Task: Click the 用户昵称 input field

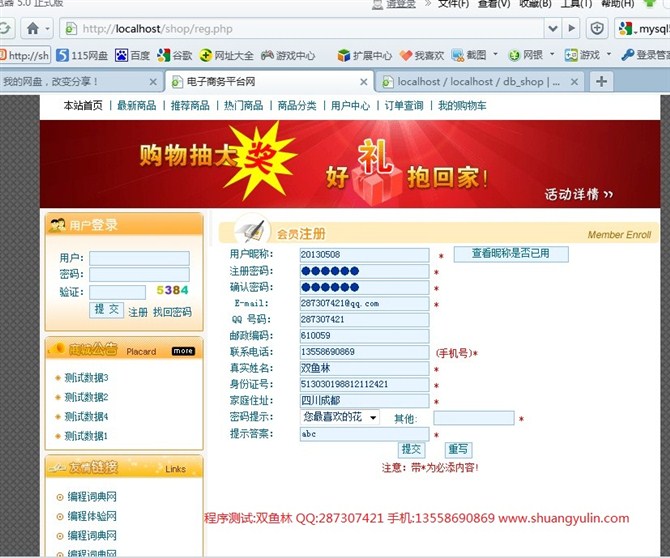Action: click(364, 255)
